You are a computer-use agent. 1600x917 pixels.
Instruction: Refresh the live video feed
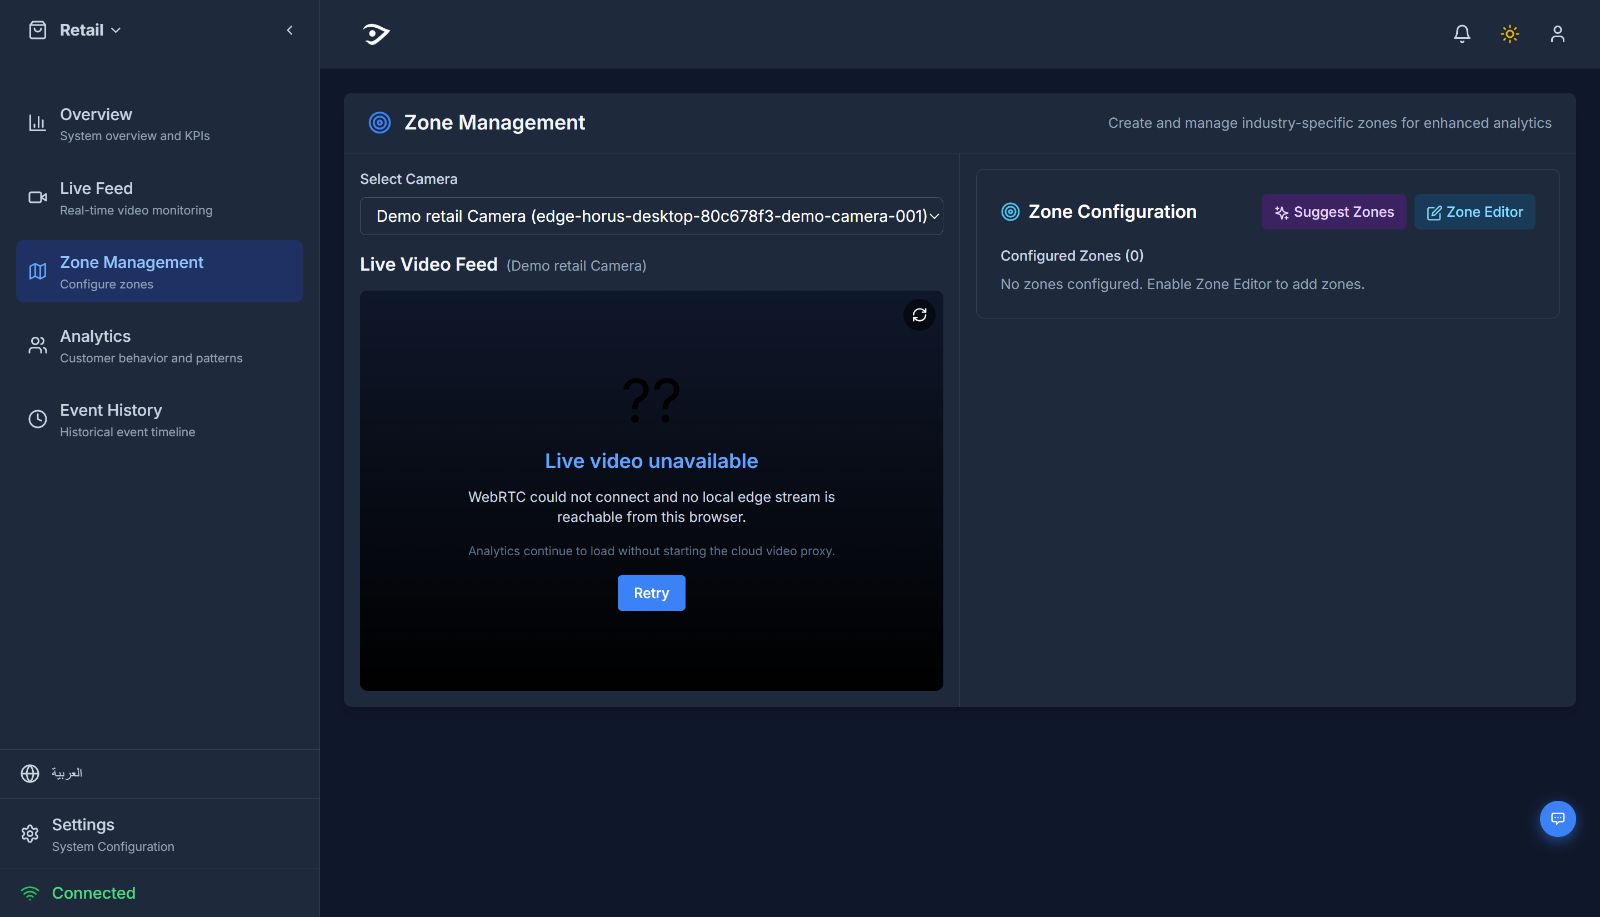click(919, 315)
